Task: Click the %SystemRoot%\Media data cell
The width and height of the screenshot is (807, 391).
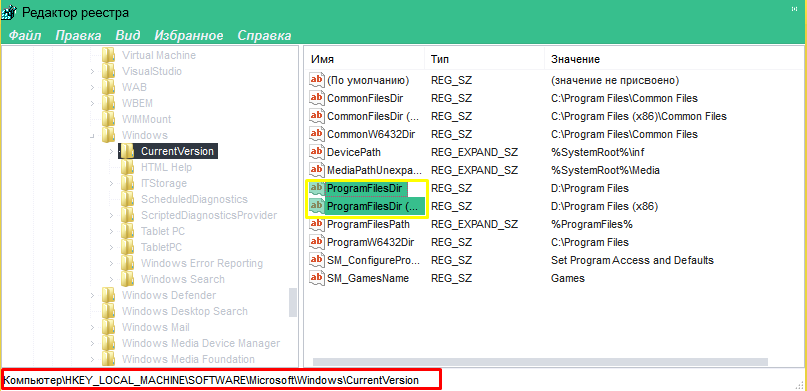Action: 605,170
